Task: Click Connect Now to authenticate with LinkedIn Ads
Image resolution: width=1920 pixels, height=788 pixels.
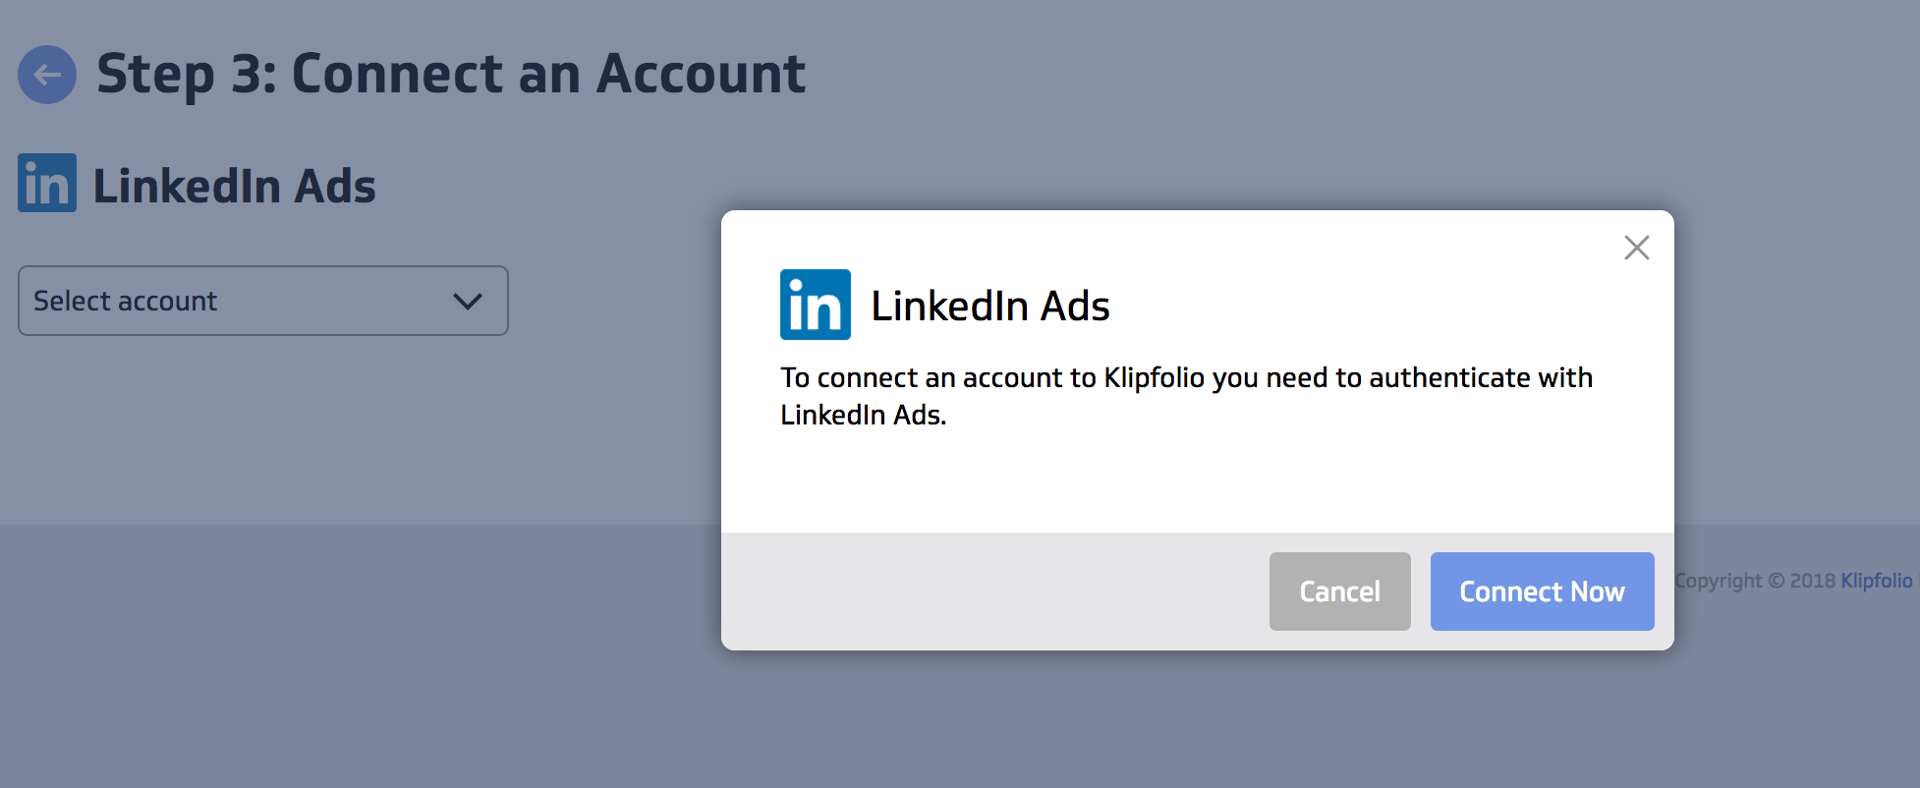Action: click(x=1542, y=591)
